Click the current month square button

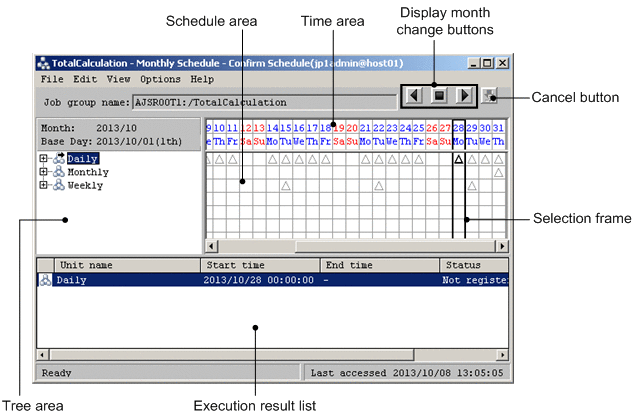click(437, 97)
